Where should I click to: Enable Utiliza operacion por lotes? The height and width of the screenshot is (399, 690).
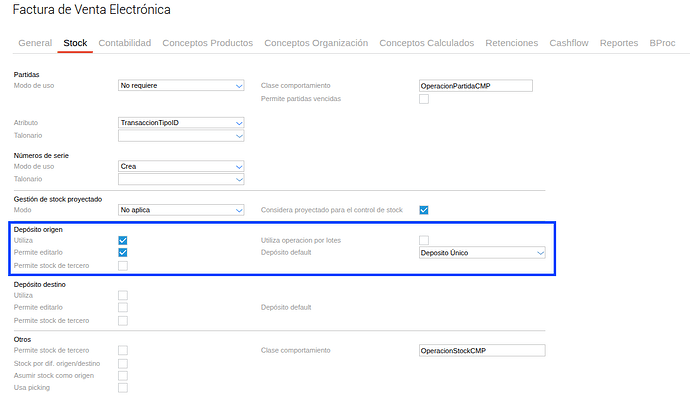tap(424, 240)
